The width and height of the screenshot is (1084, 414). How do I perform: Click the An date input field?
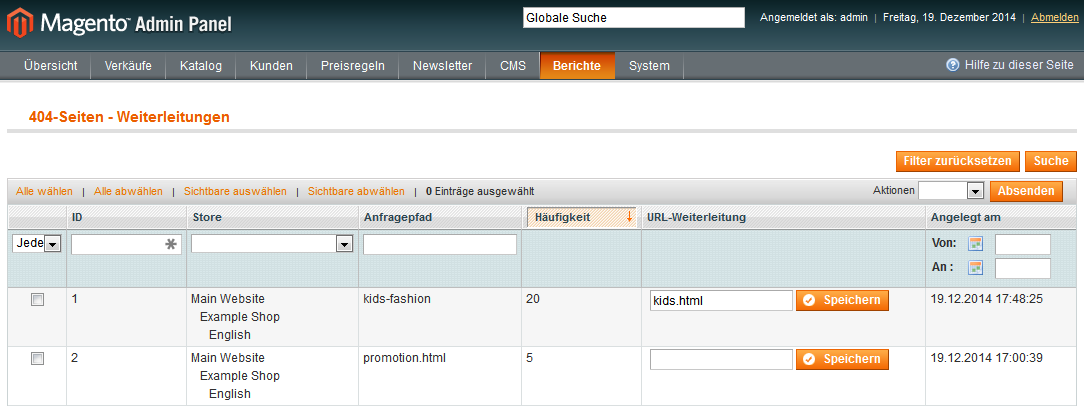[1022, 268]
